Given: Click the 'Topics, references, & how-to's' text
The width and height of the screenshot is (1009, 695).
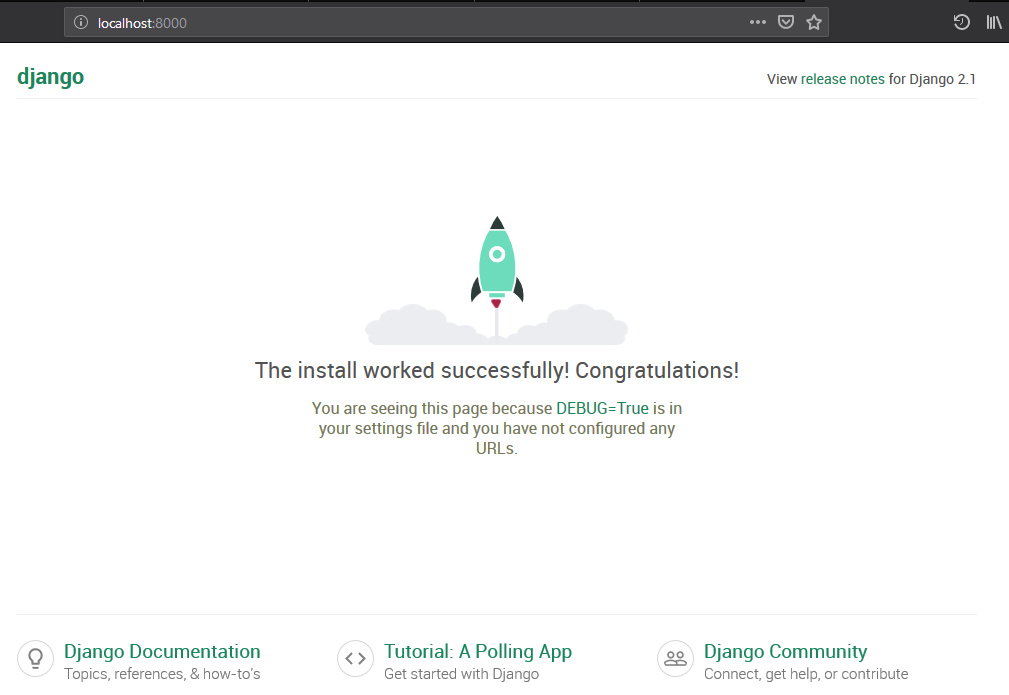Looking at the screenshot, I should coord(162,674).
